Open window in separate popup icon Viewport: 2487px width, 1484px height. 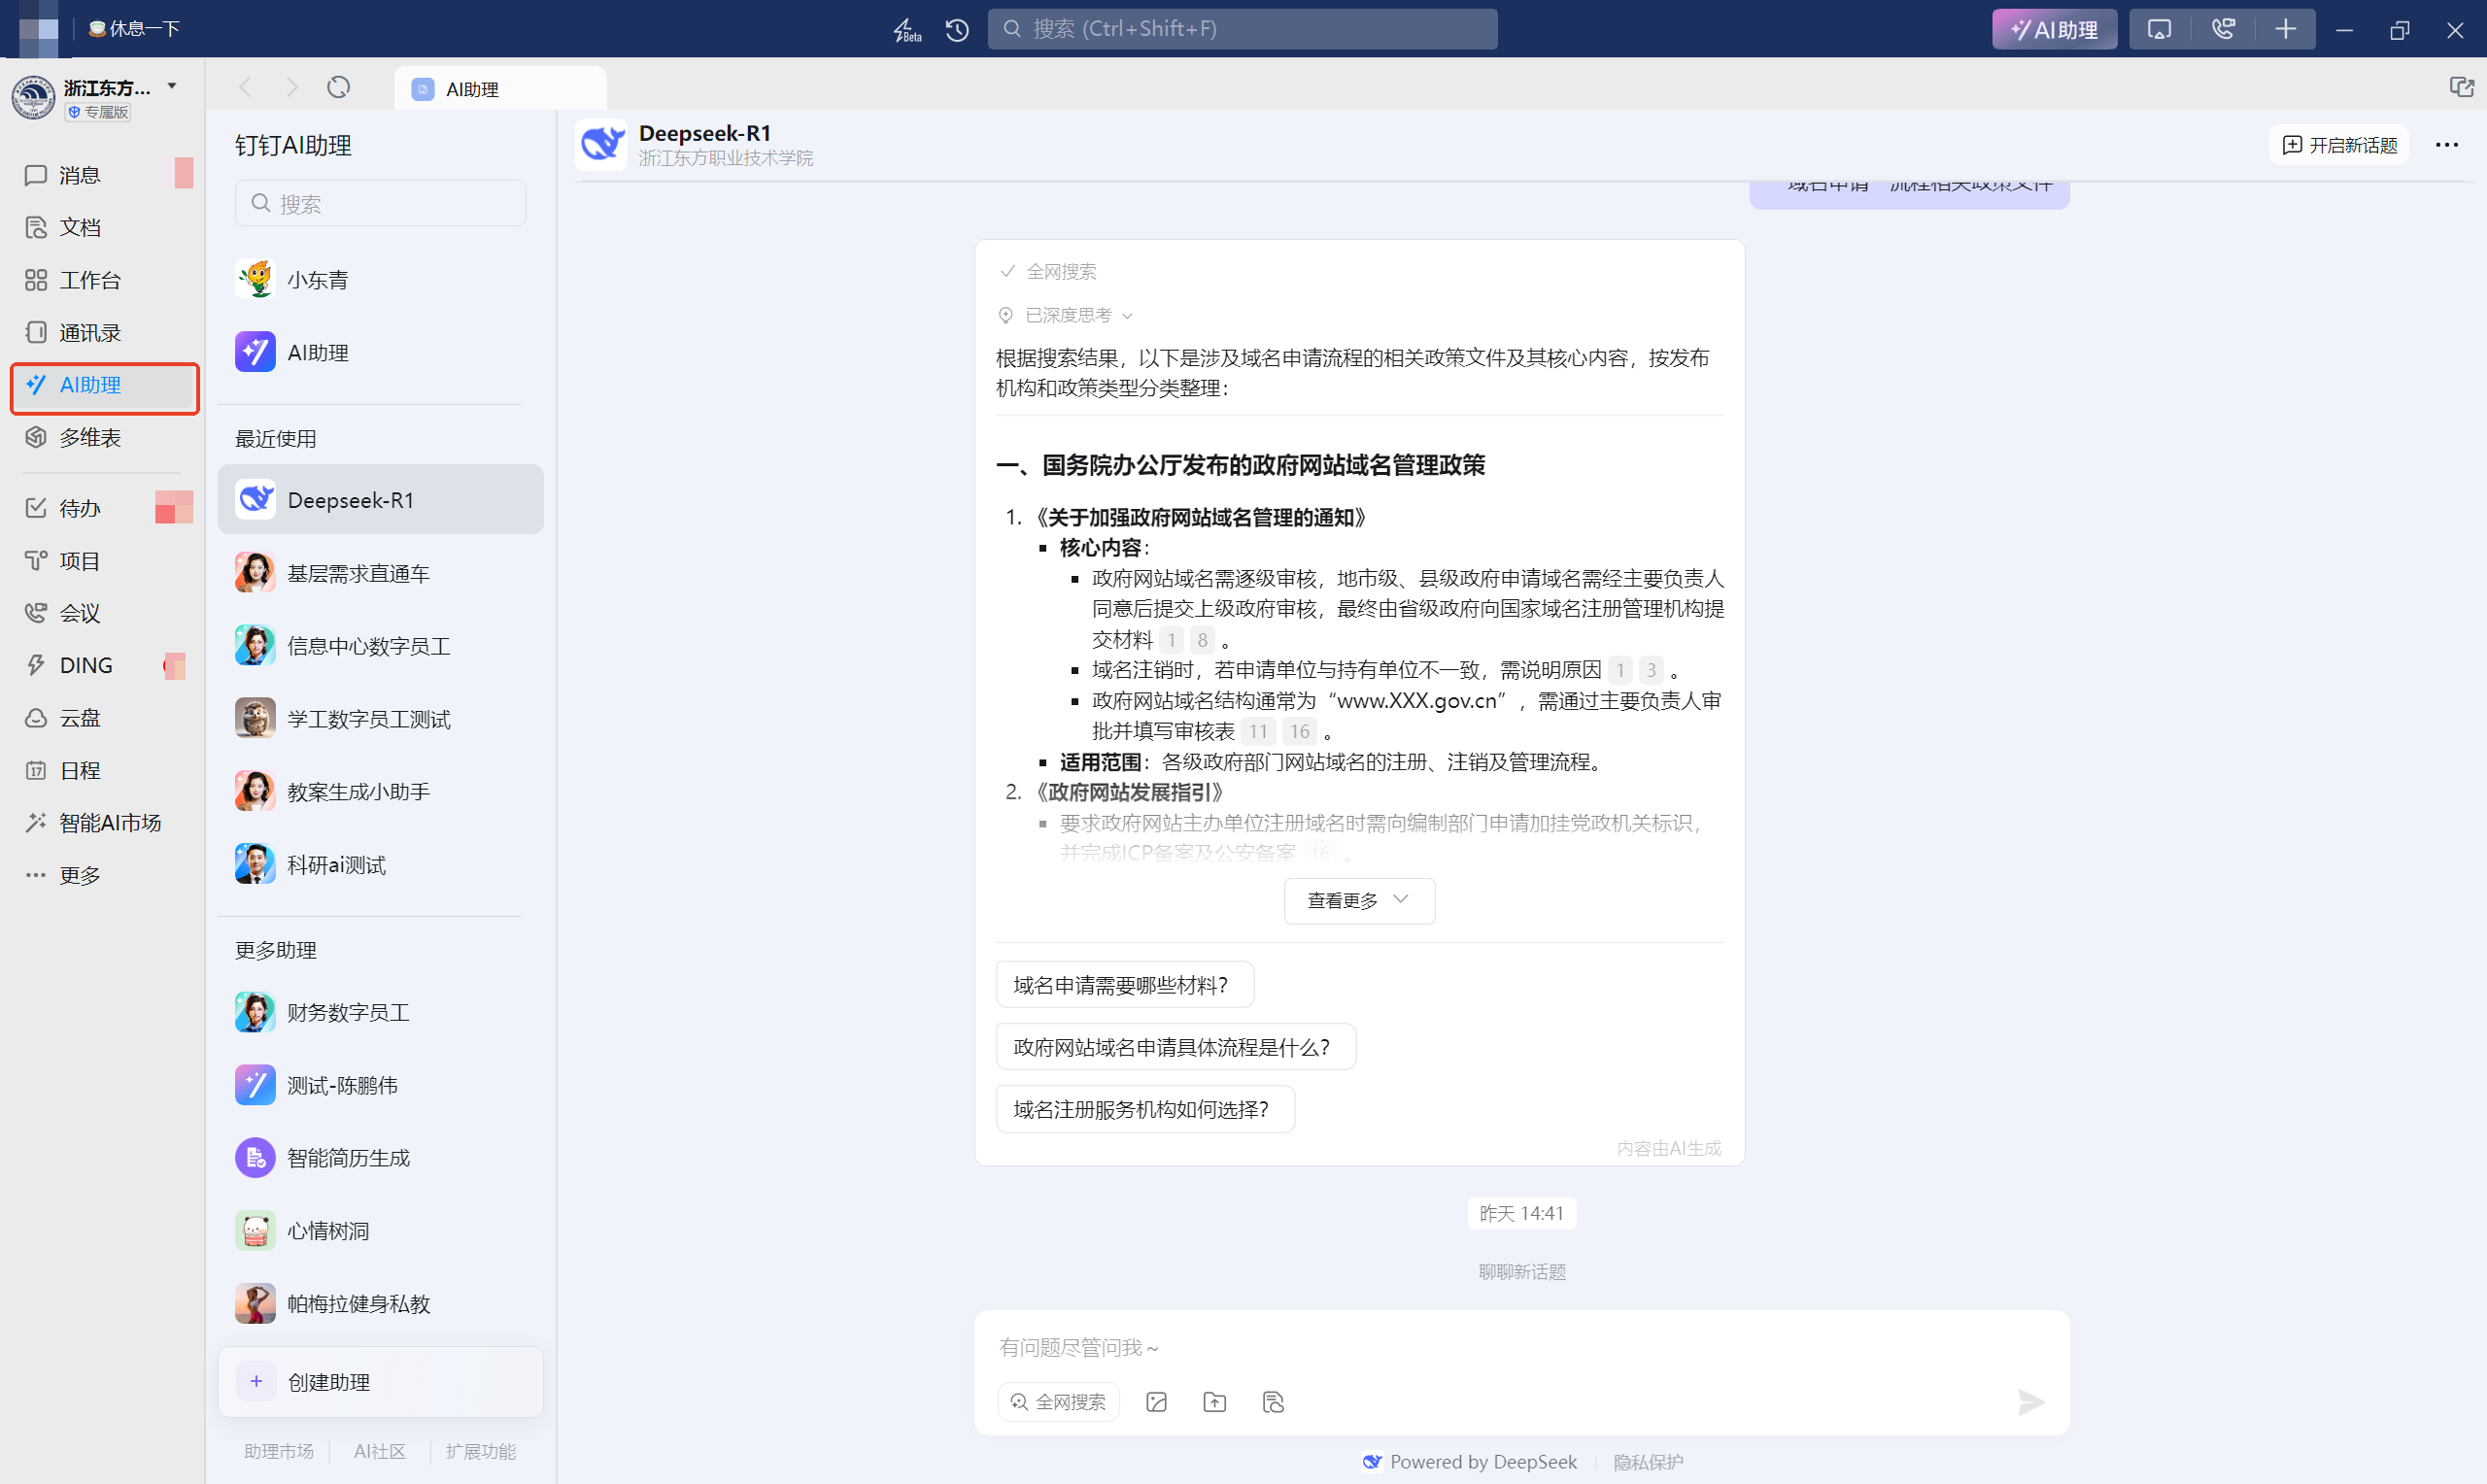click(x=2461, y=88)
